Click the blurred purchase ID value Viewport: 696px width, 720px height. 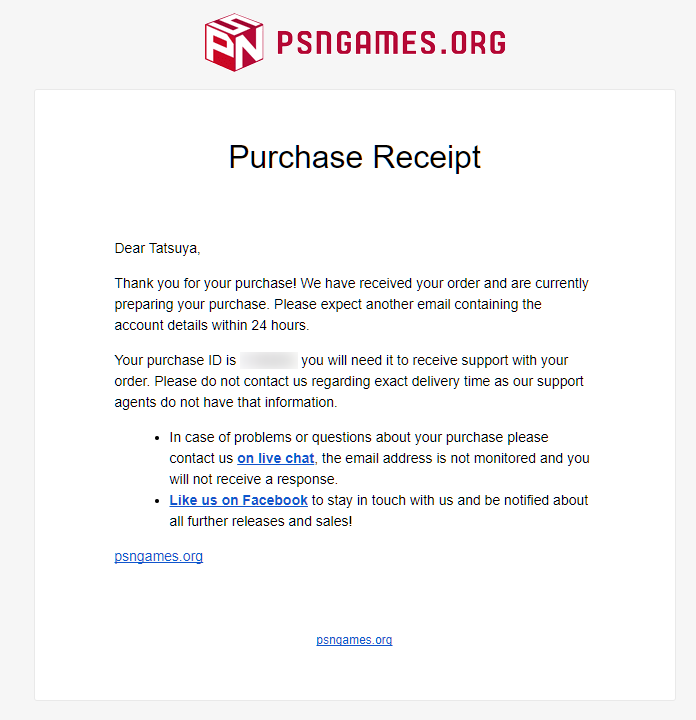[269, 360]
